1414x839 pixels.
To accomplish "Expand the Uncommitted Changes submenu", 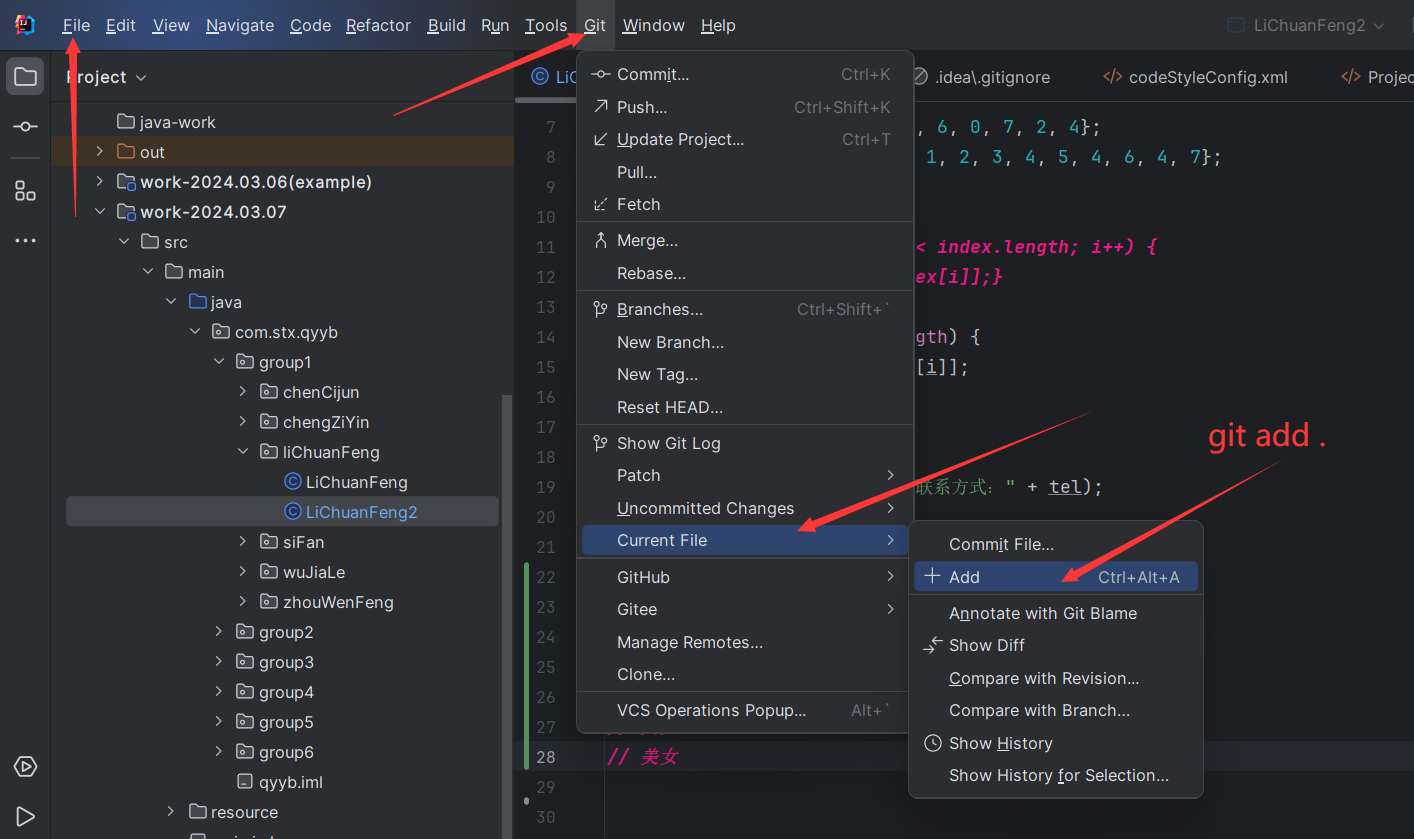I will click(x=745, y=508).
